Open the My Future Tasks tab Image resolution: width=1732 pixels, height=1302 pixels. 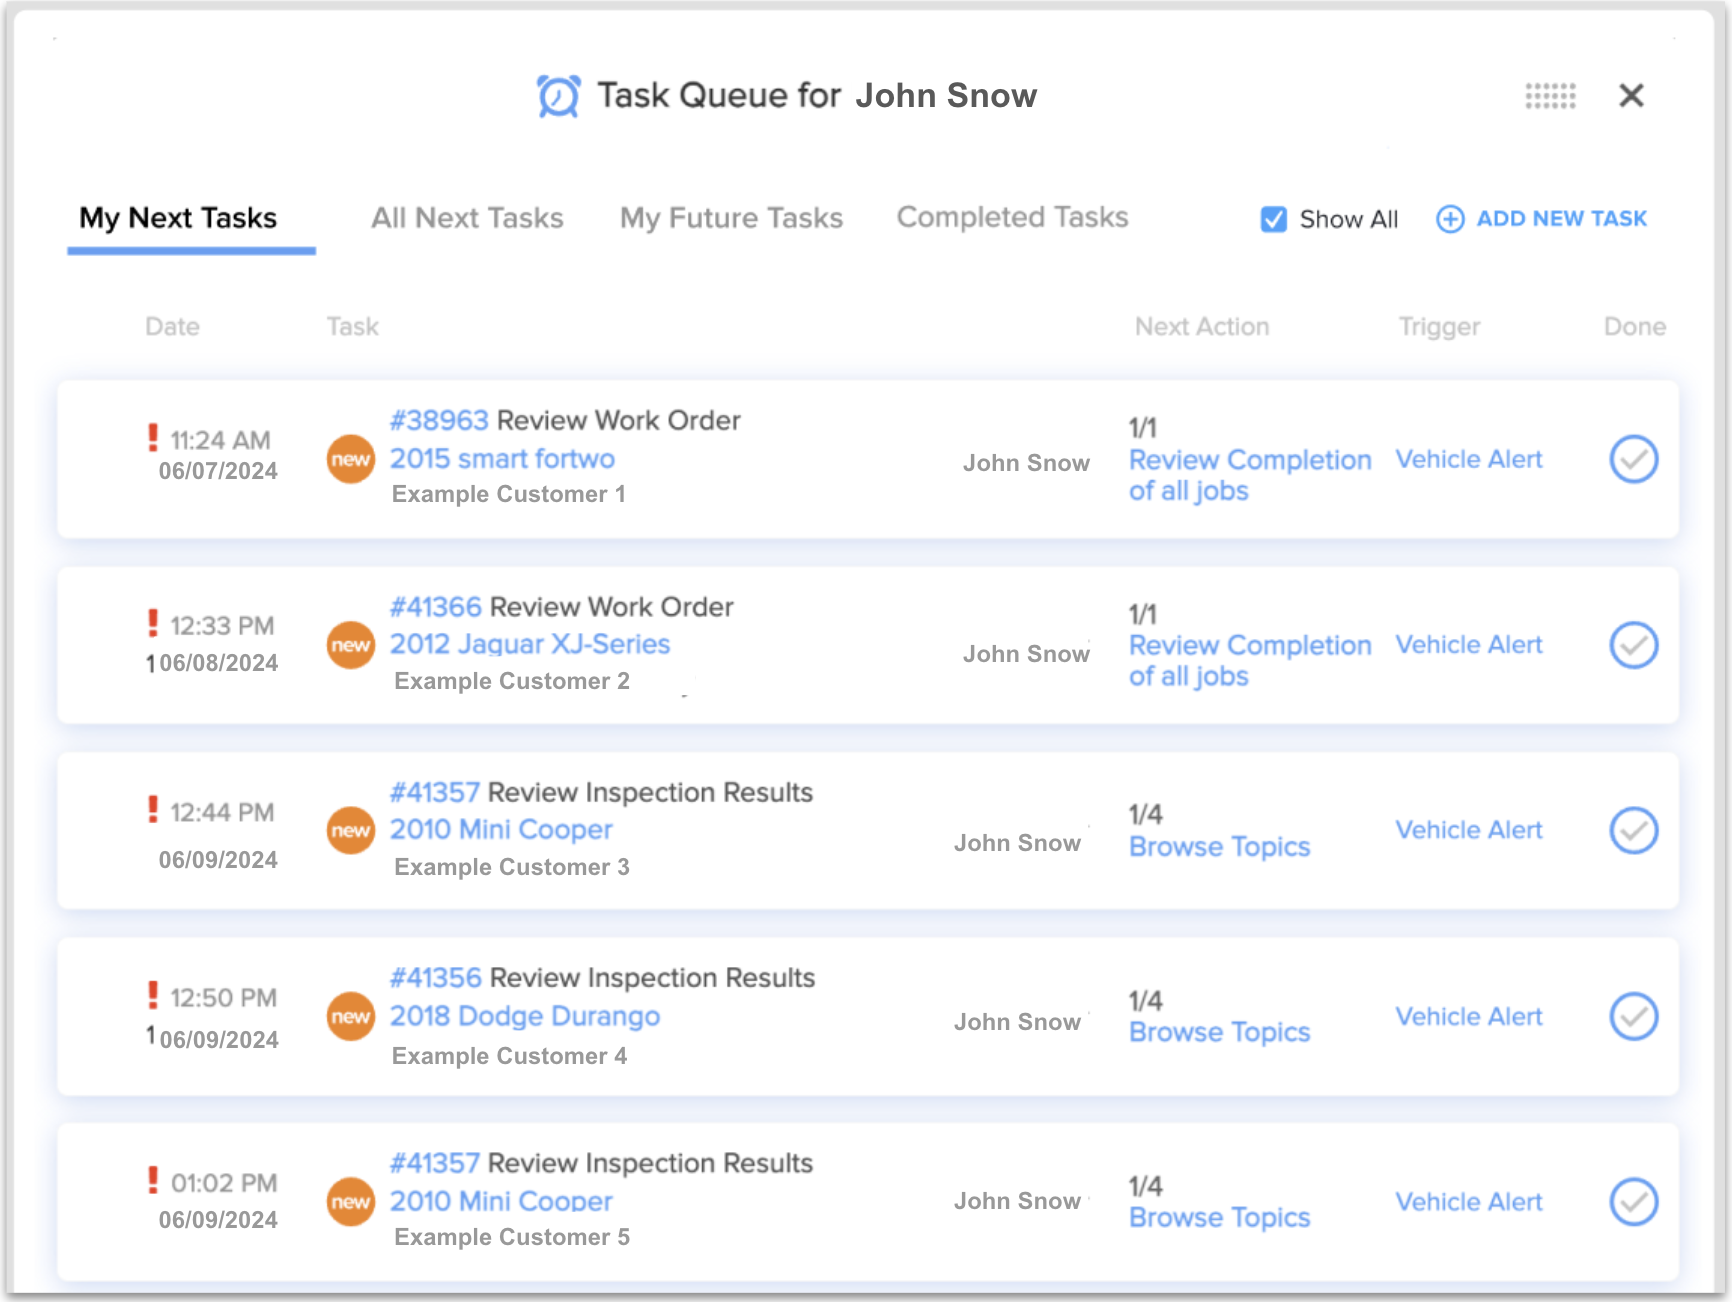pos(731,218)
